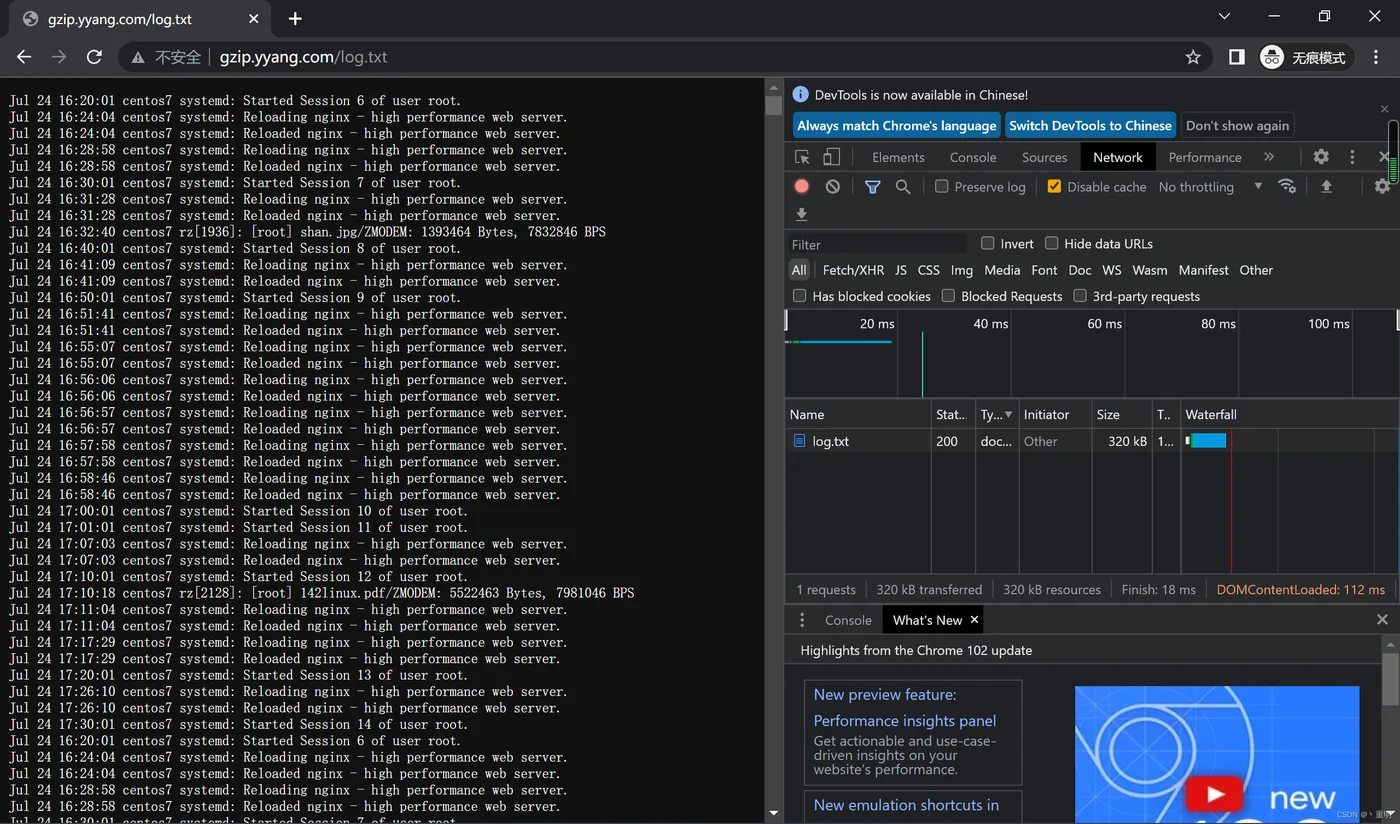This screenshot has height=824, width=1400.
Task: Open the Performance insights panel link
Action: 905,720
